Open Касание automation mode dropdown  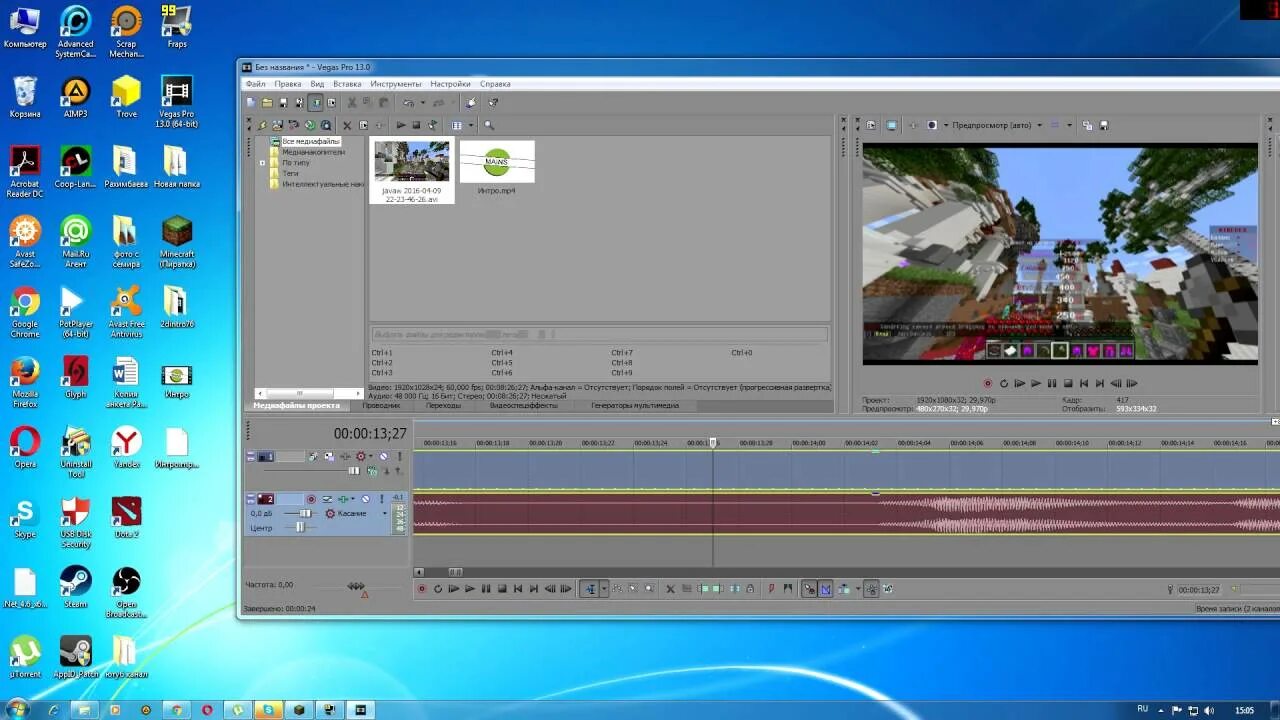[x=385, y=513]
